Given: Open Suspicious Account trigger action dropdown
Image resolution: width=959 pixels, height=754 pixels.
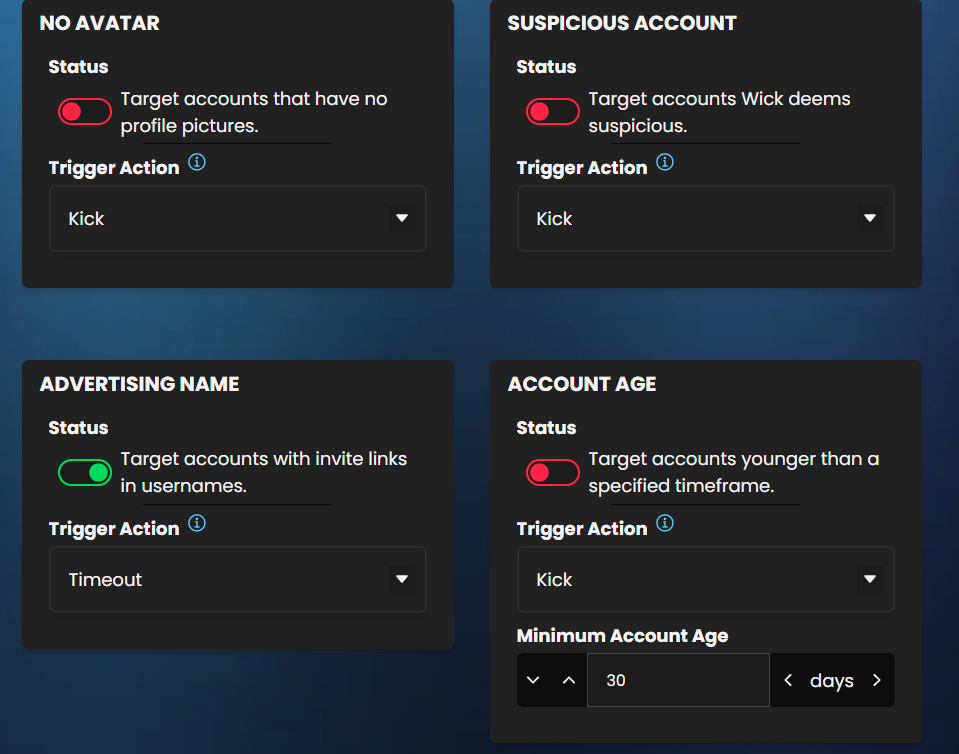Looking at the screenshot, I should [x=705, y=219].
